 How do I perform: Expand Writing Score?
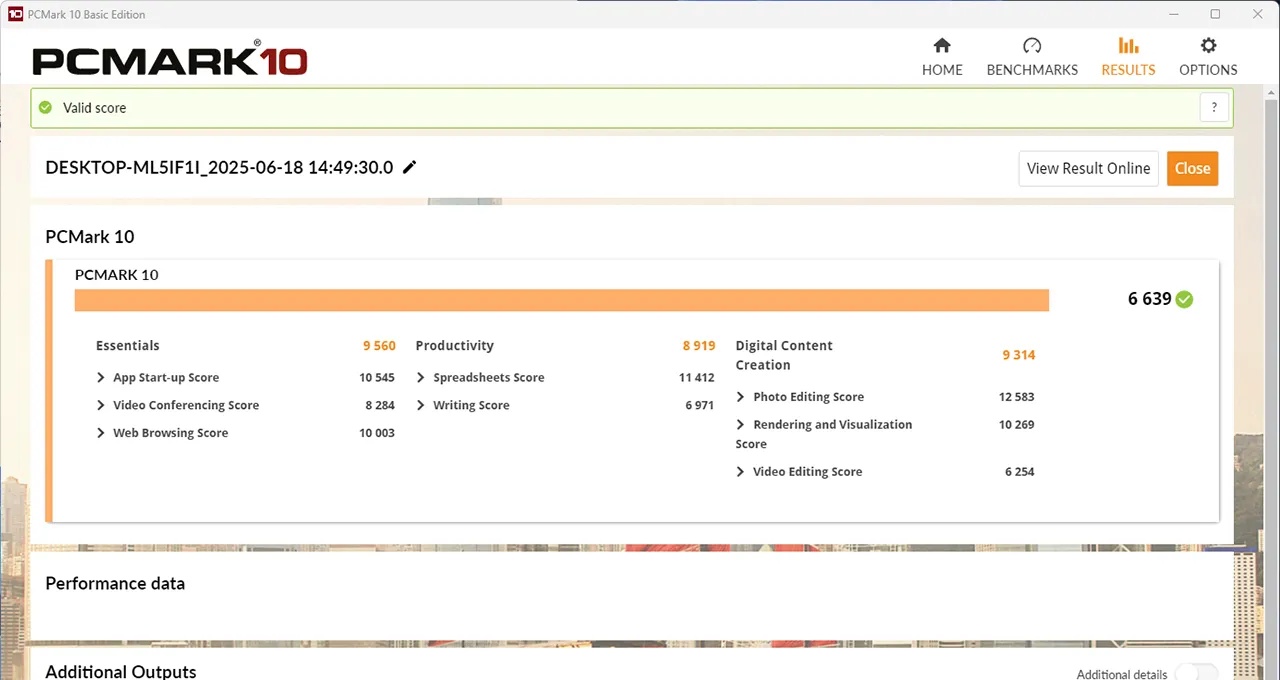tap(421, 405)
